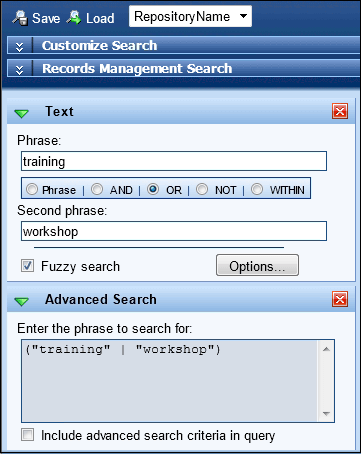The width and height of the screenshot is (361, 454).
Task: Expand the Customize Search chevron
Action: click(x=19, y=46)
